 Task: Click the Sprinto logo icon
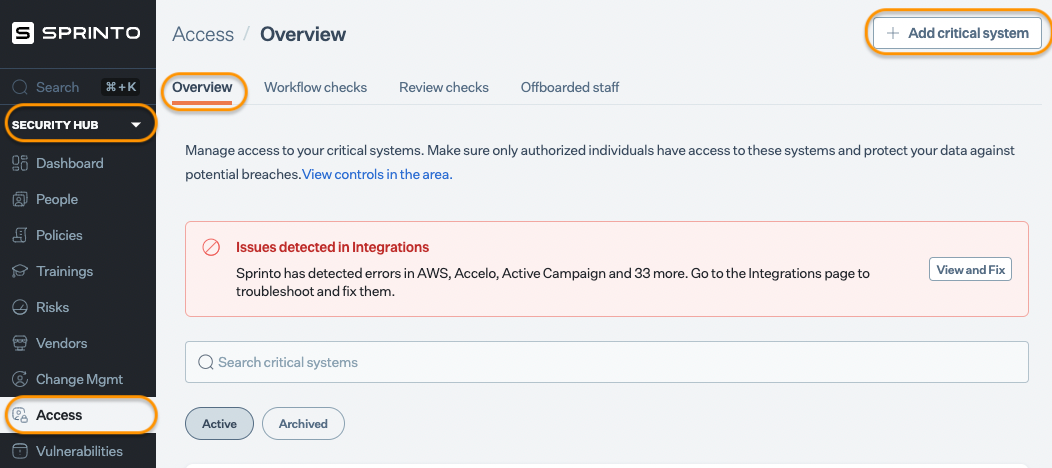point(23,33)
